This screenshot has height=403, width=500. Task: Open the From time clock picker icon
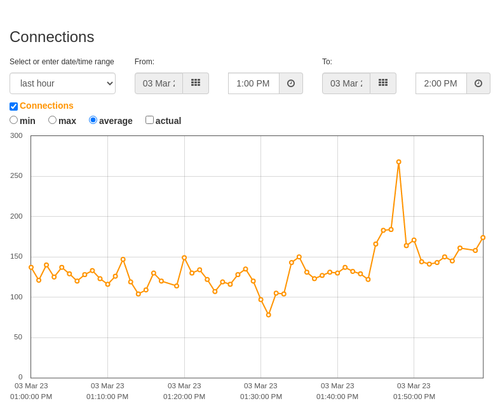coord(291,83)
